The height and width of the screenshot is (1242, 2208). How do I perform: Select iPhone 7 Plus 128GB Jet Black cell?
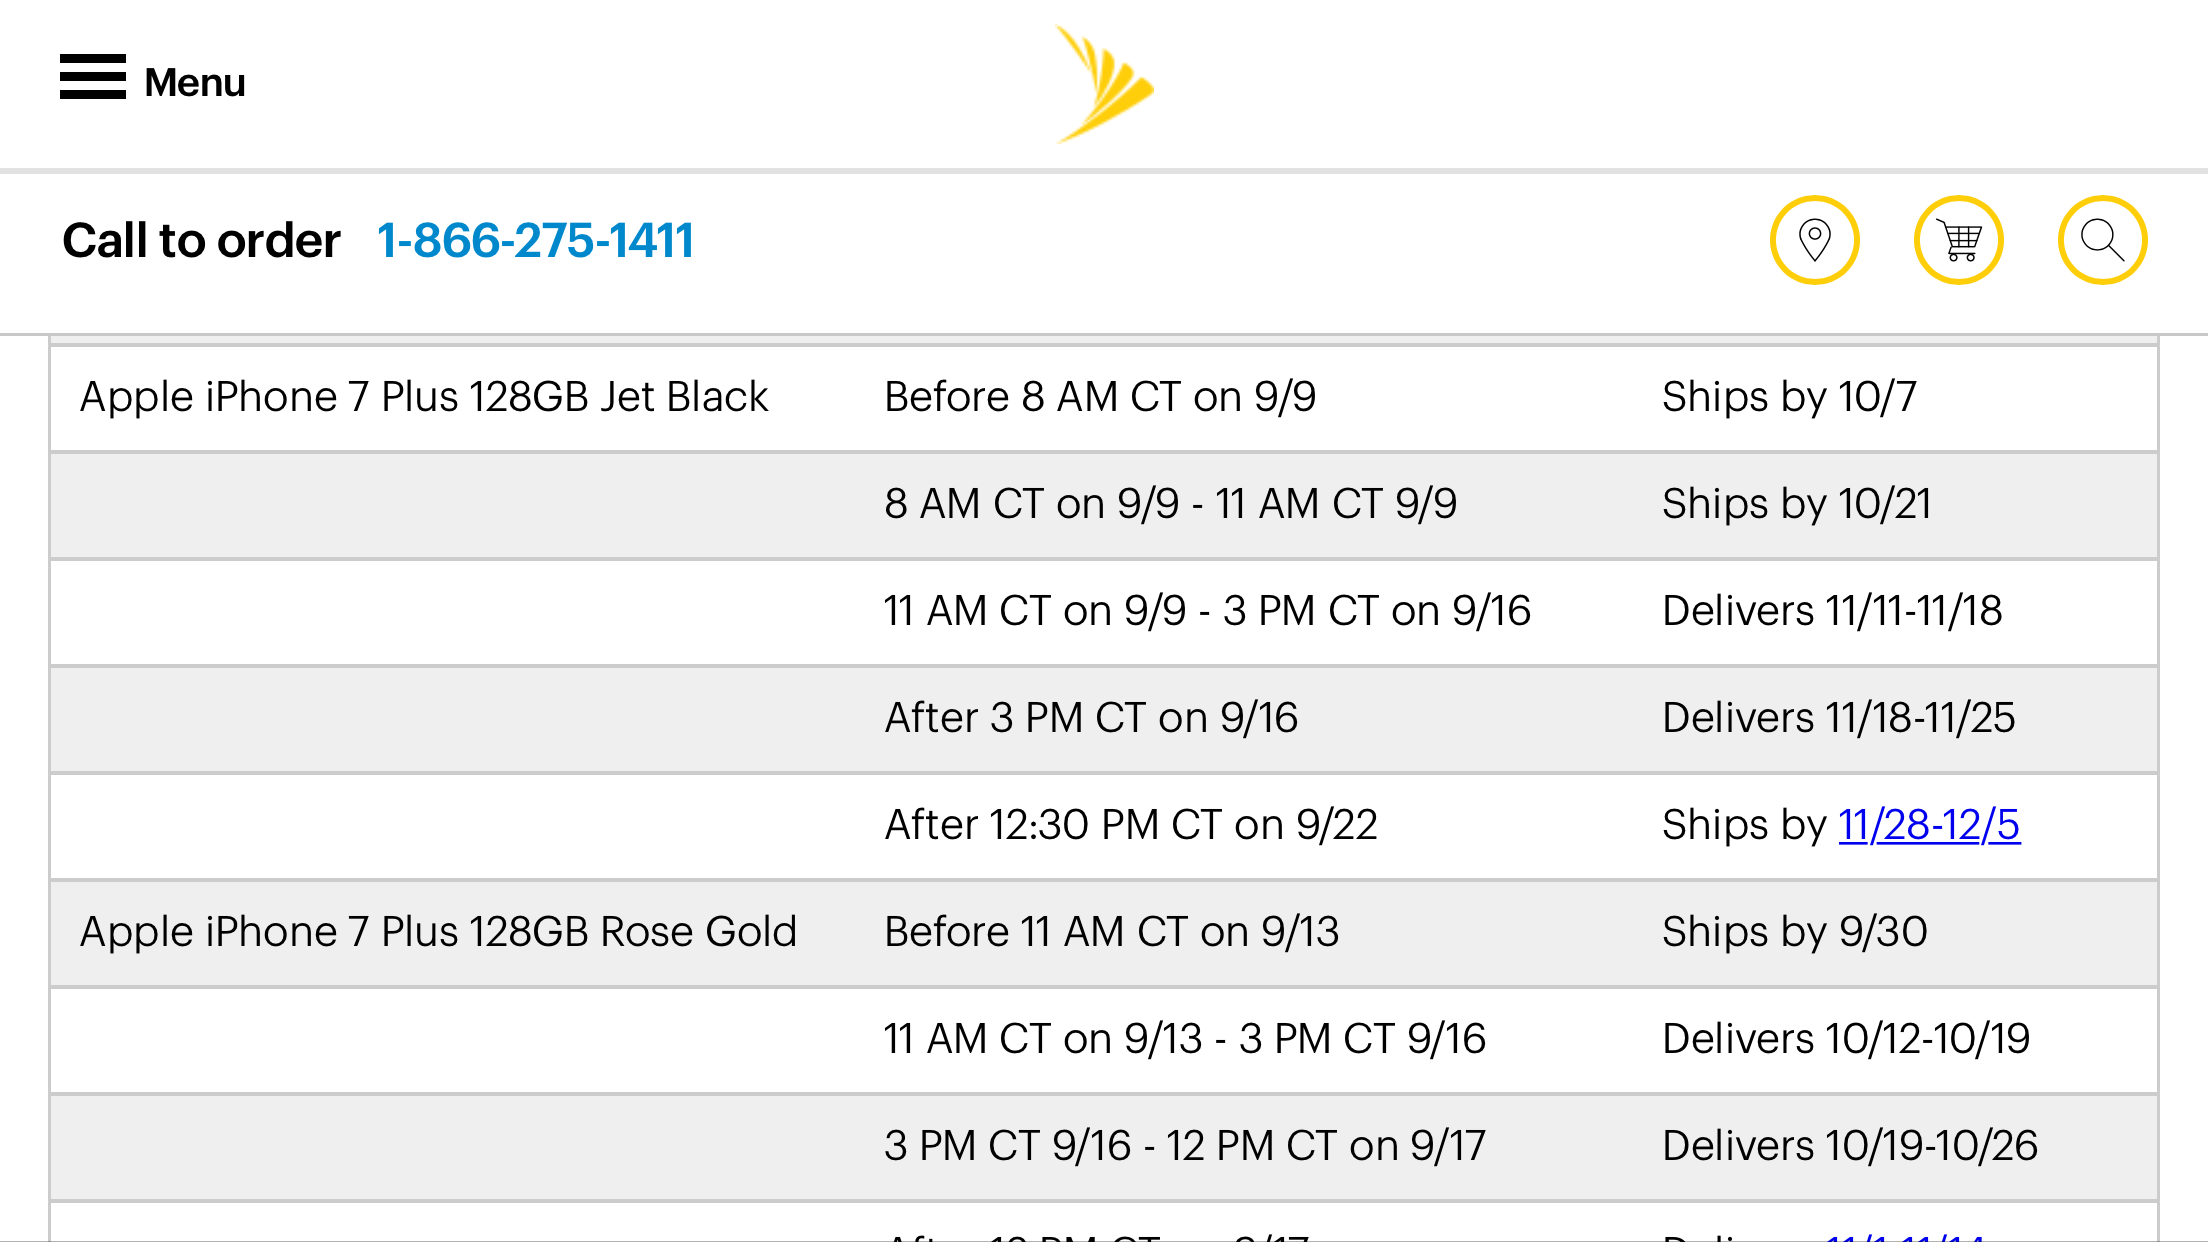click(424, 397)
